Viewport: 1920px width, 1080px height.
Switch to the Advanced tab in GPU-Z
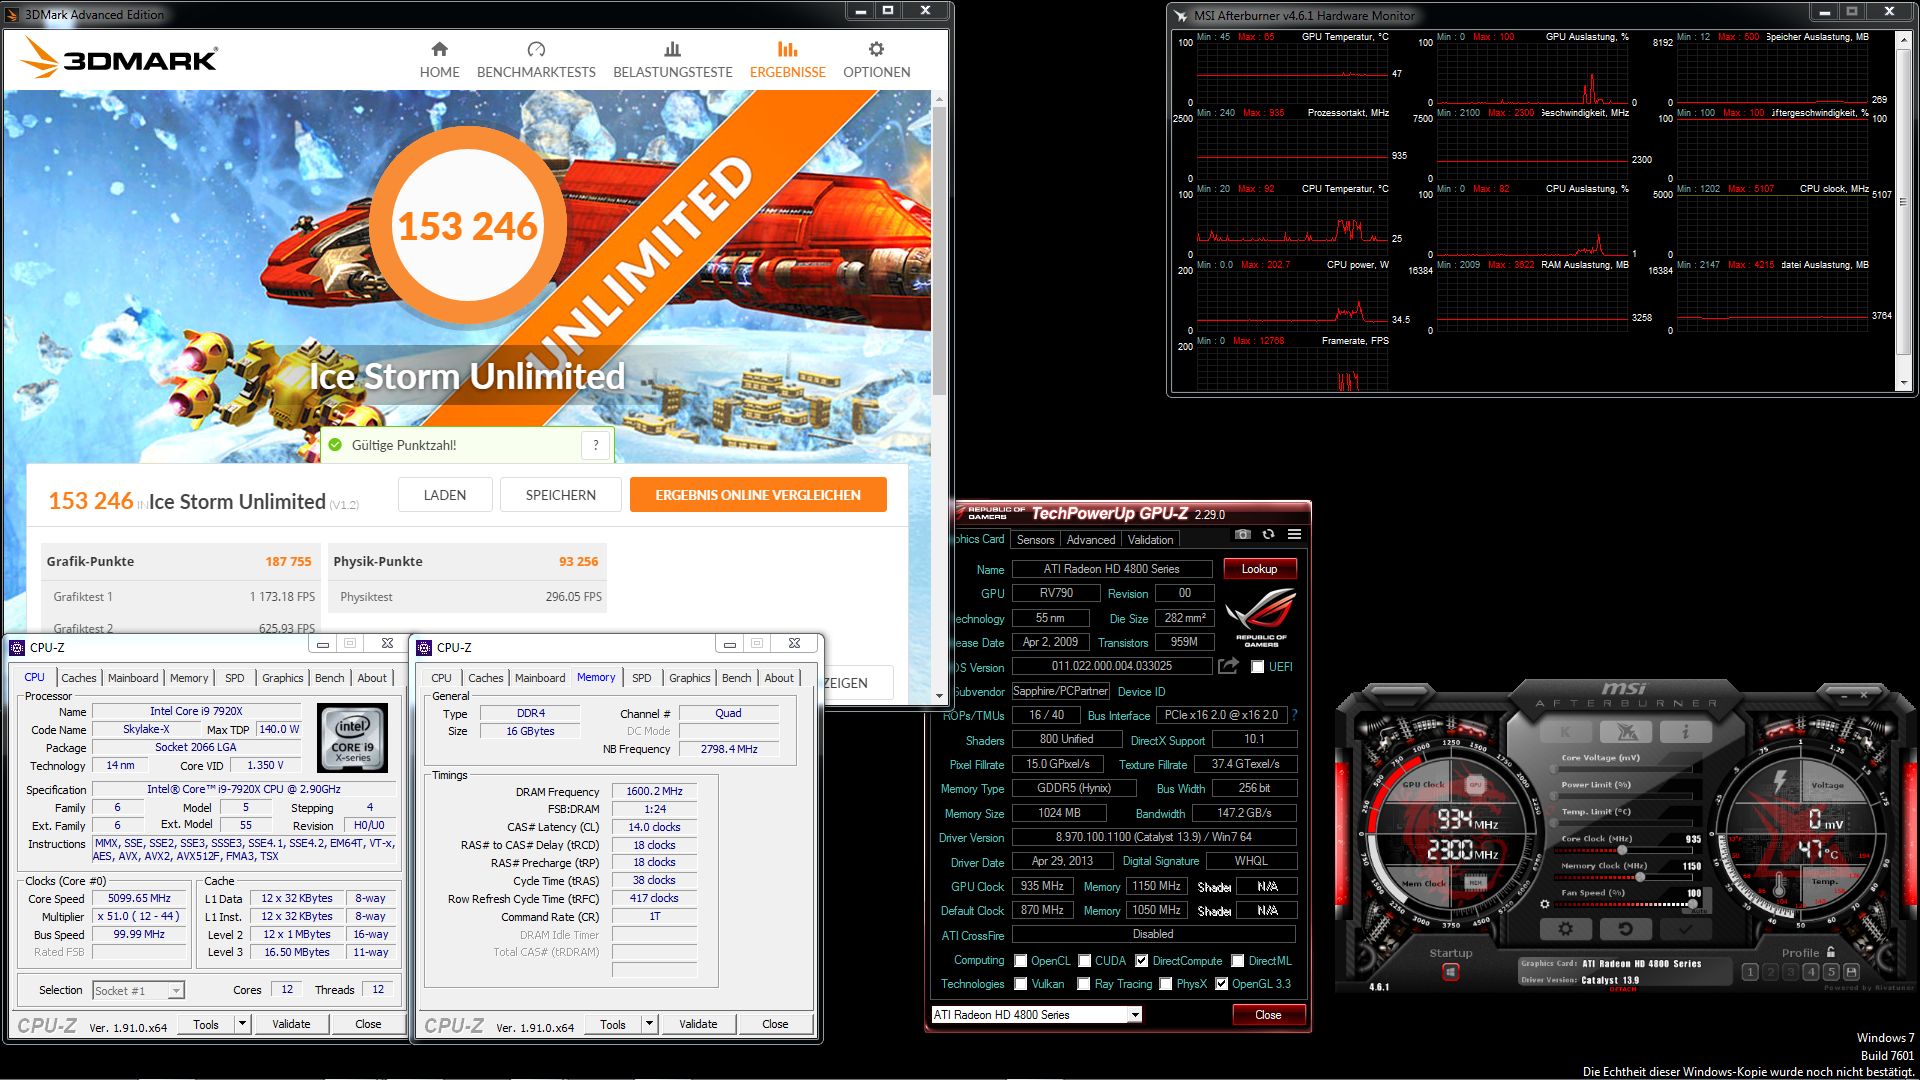coord(1090,540)
